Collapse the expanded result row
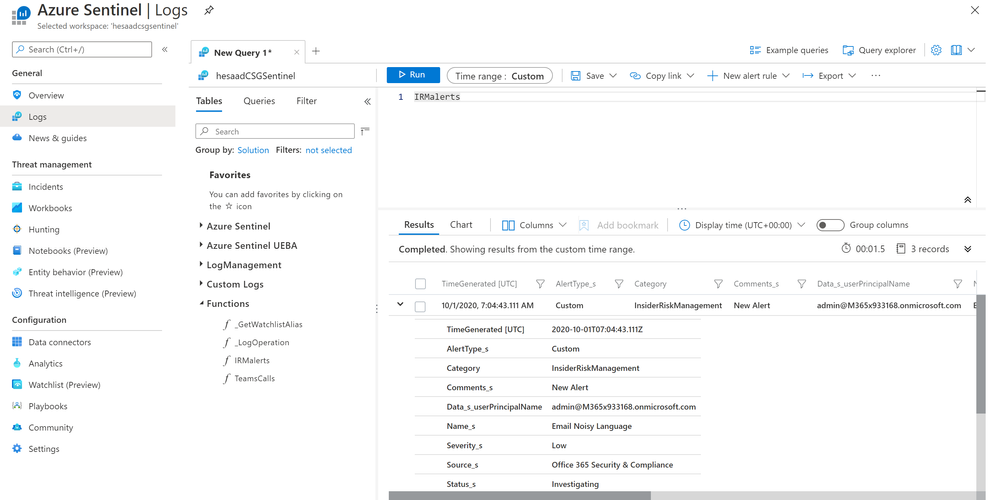The image size is (999, 500). coord(400,304)
